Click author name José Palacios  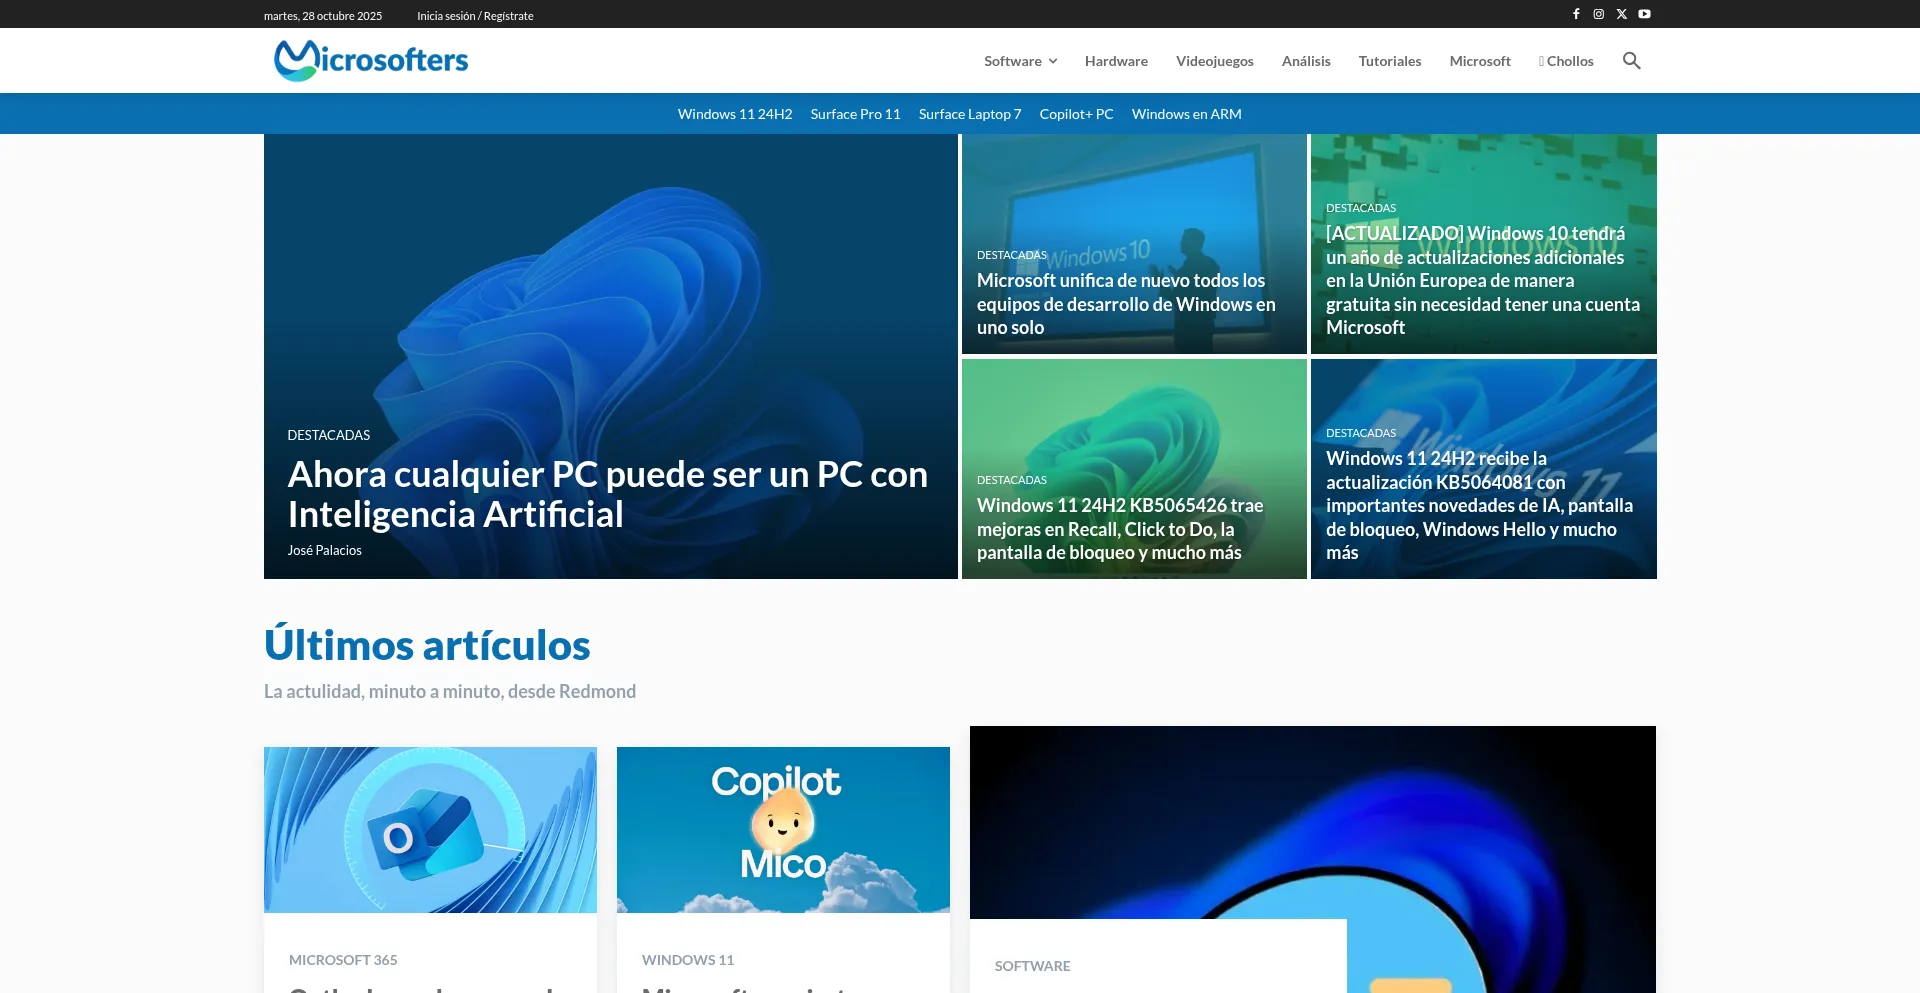point(325,550)
